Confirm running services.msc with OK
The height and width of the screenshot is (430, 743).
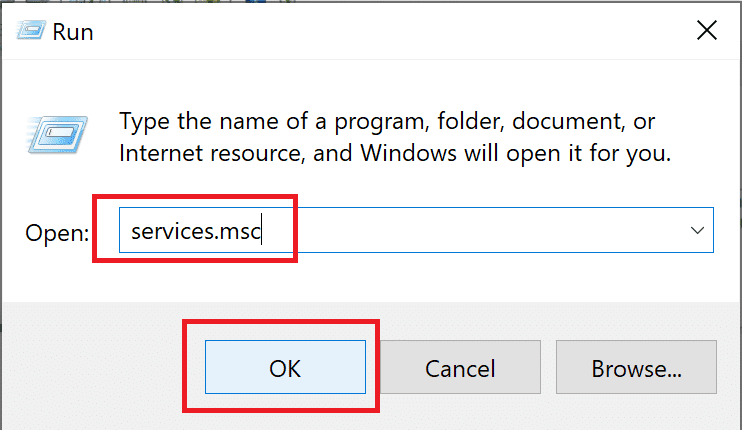(285, 368)
